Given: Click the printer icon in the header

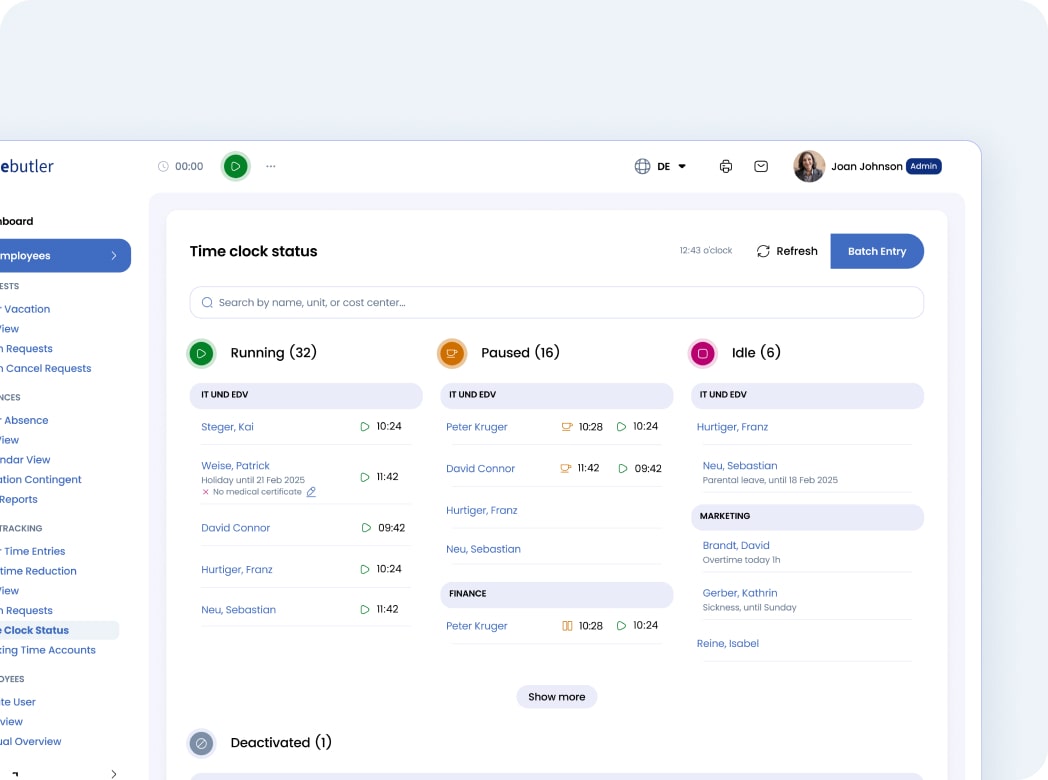Looking at the screenshot, I should click(x=726, y=167).
